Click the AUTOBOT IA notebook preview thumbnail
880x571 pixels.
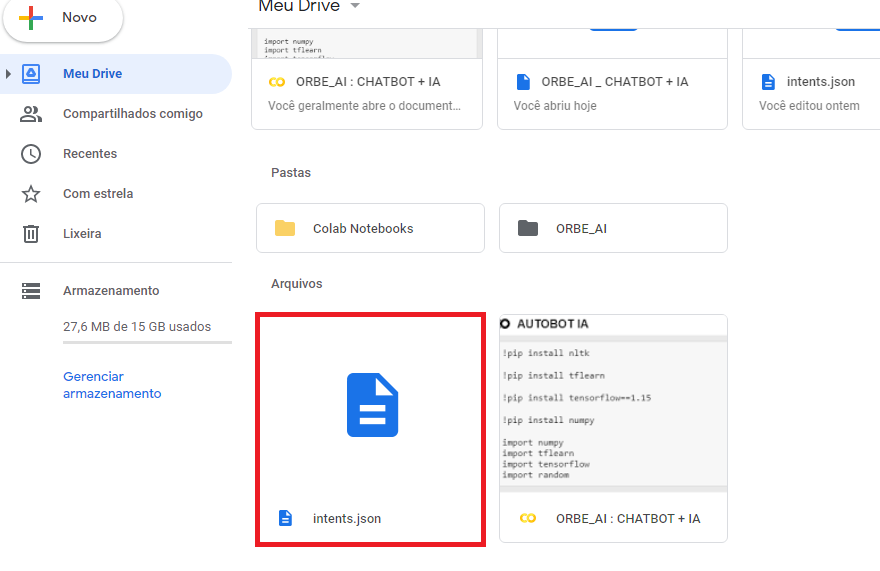(x=613, y=404)
